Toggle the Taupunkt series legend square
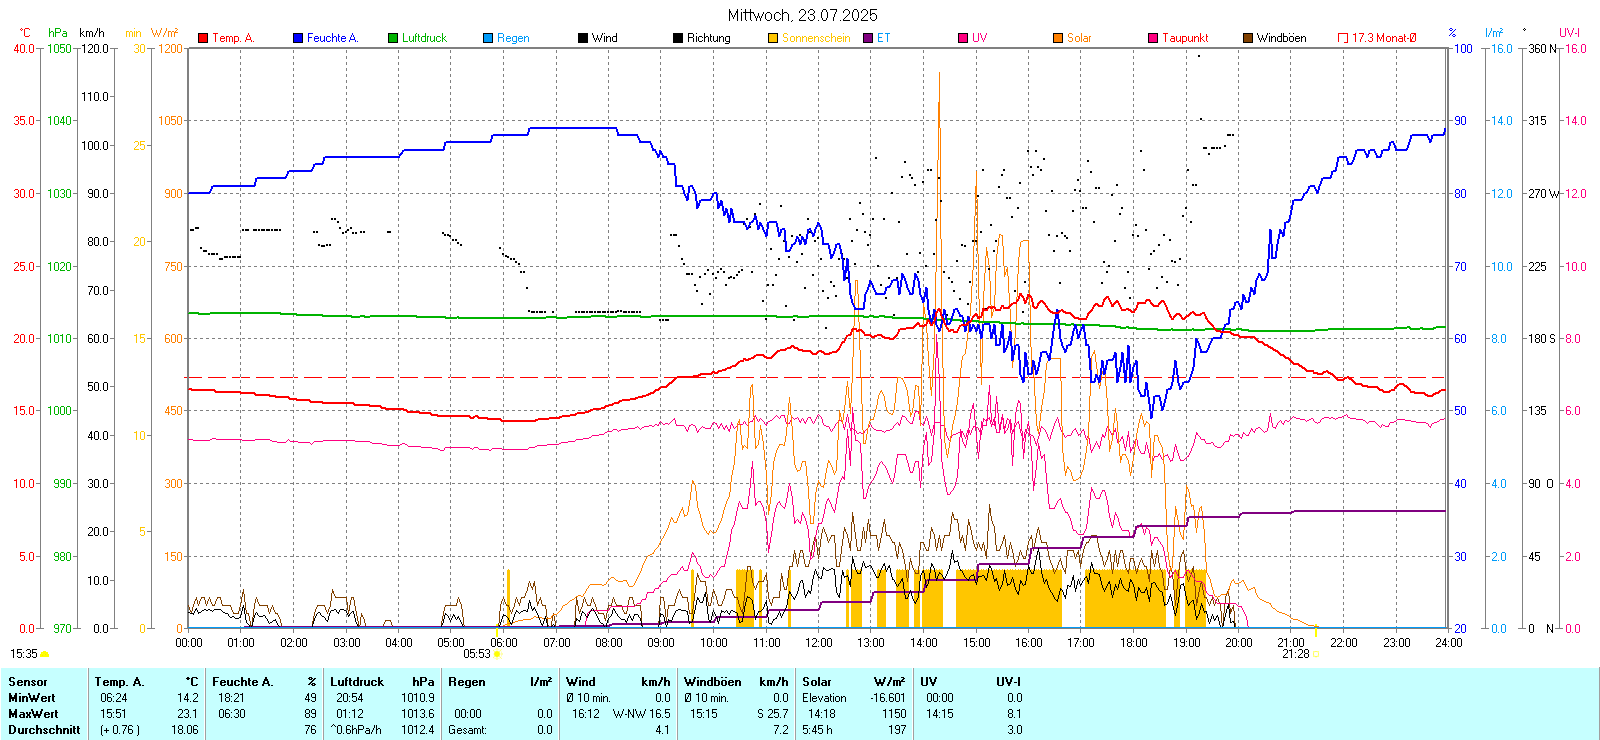 coord(1153,38)
